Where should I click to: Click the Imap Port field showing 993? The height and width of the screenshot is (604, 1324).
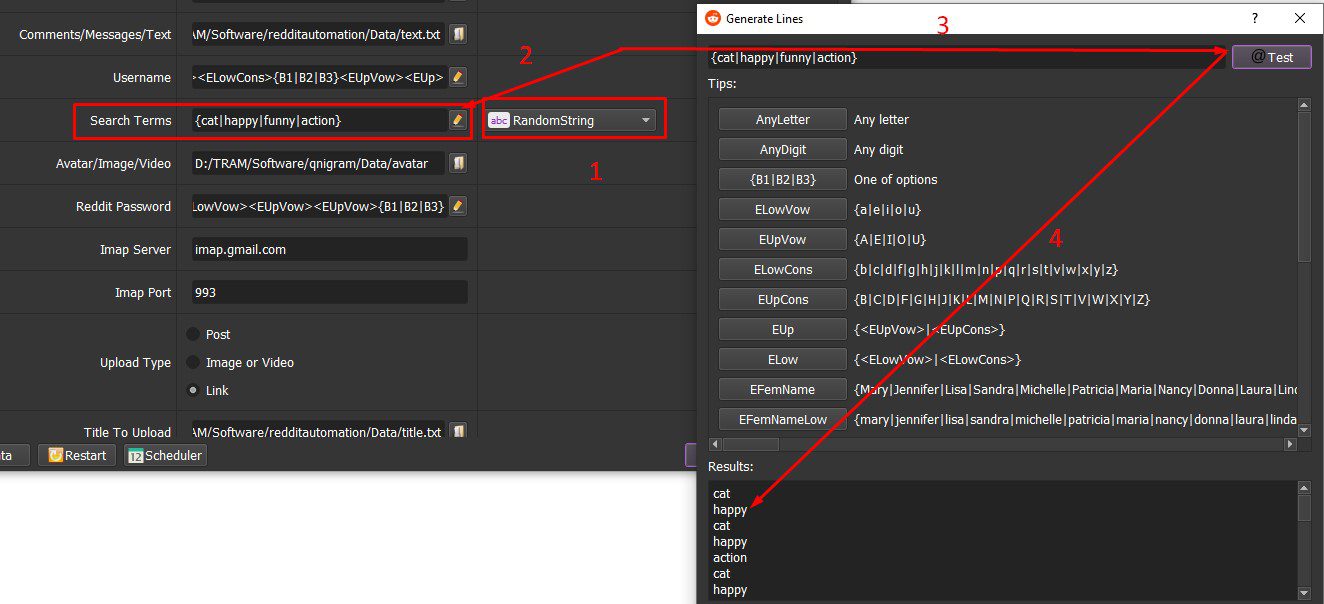(x=329, y=292)
